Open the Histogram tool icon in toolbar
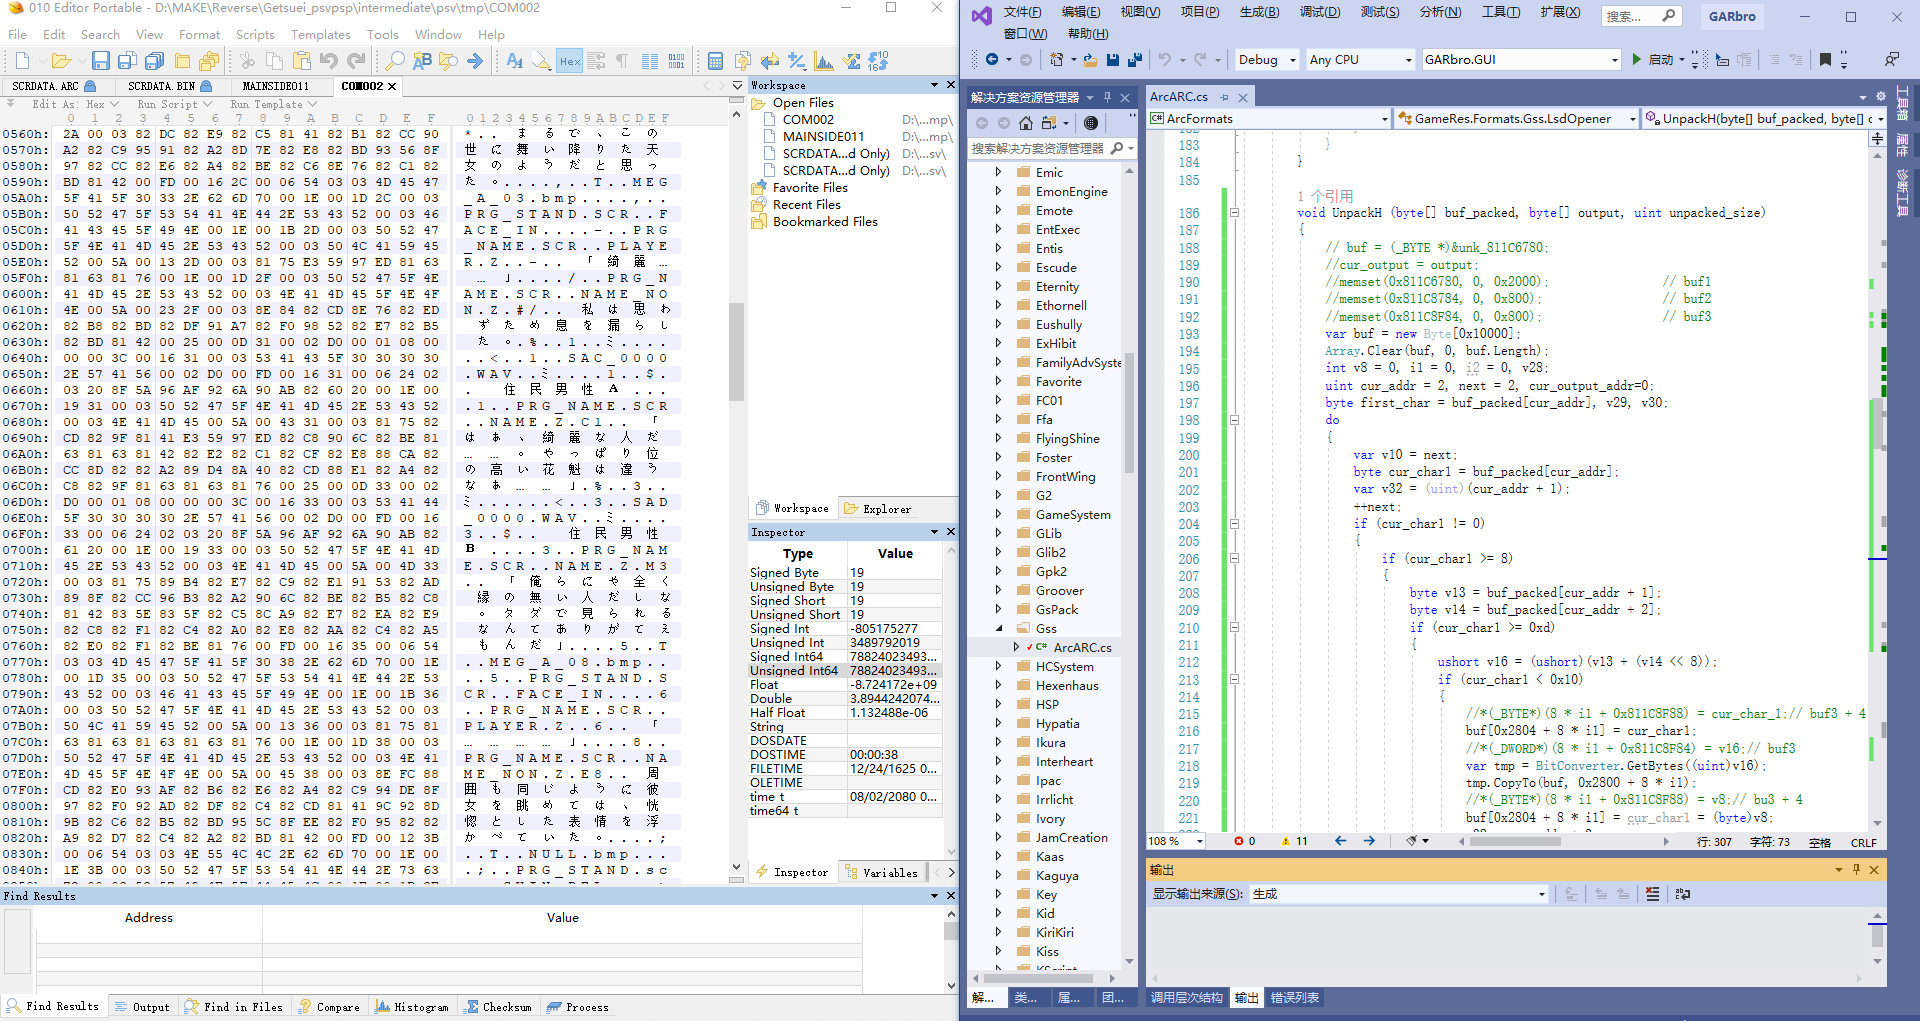This screenshot has height=1021, width=1920. (x=824, y=61)
